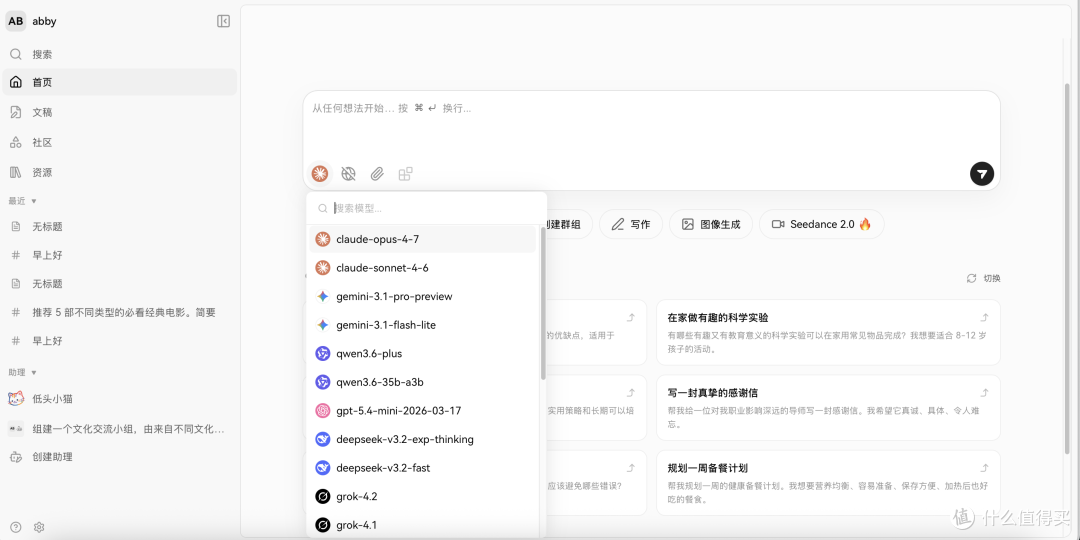Click arrow icon on 规划一周备餐计划 card
The image size is (1080, 540).
(x=985, y=468)
